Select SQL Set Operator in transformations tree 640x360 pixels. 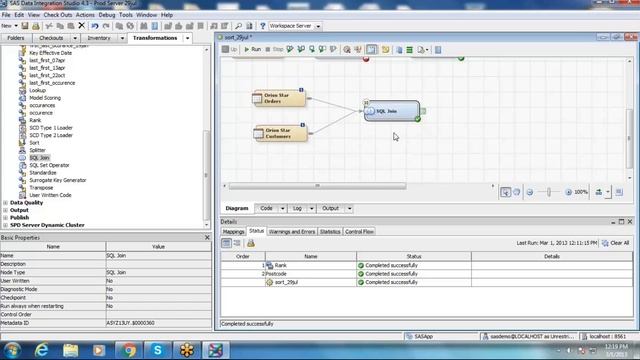coord(49,165)
